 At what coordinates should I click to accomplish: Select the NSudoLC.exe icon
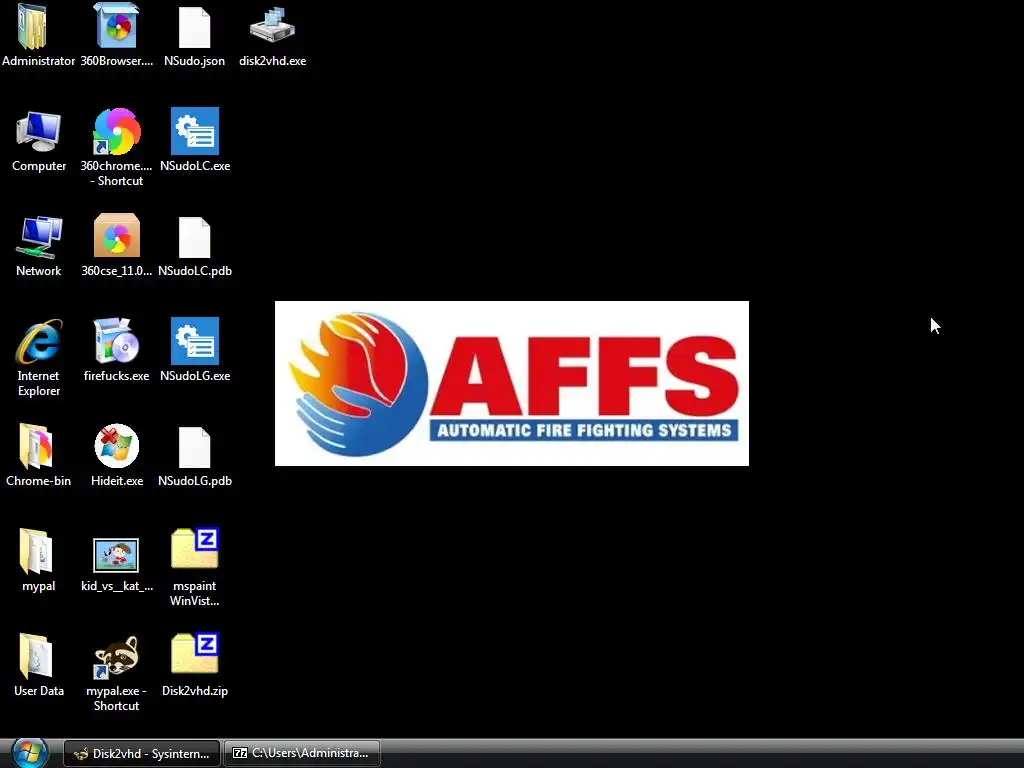tap(195, 131)
